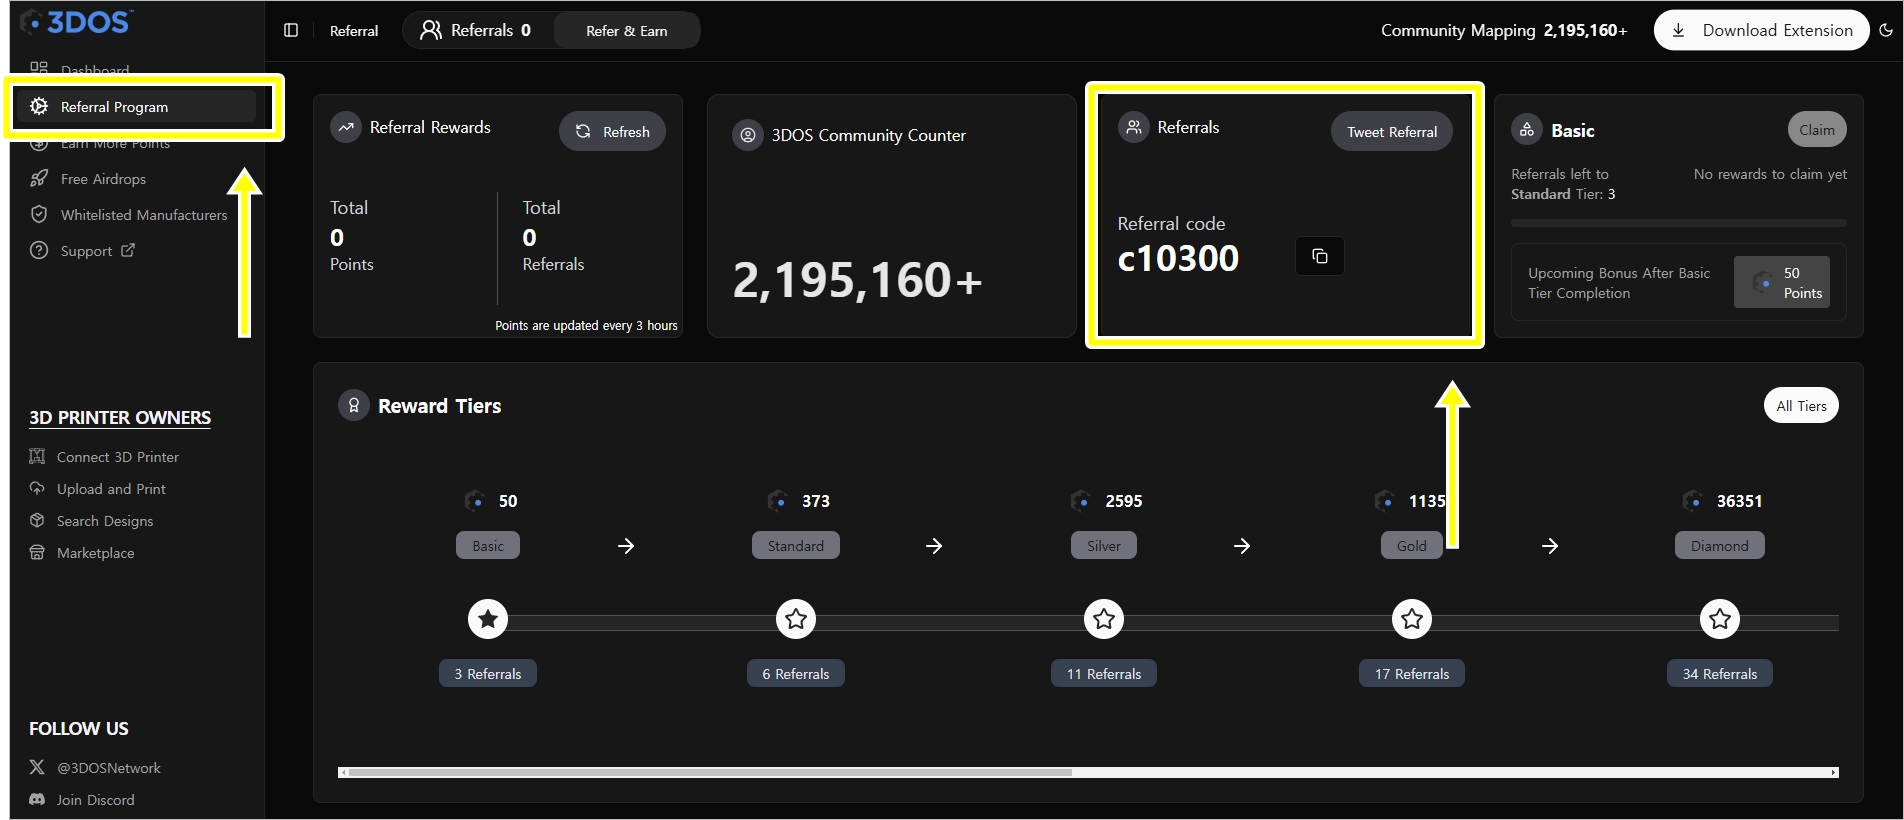
Task: Open Free Airdrops page
Action: tap(103, 179)
